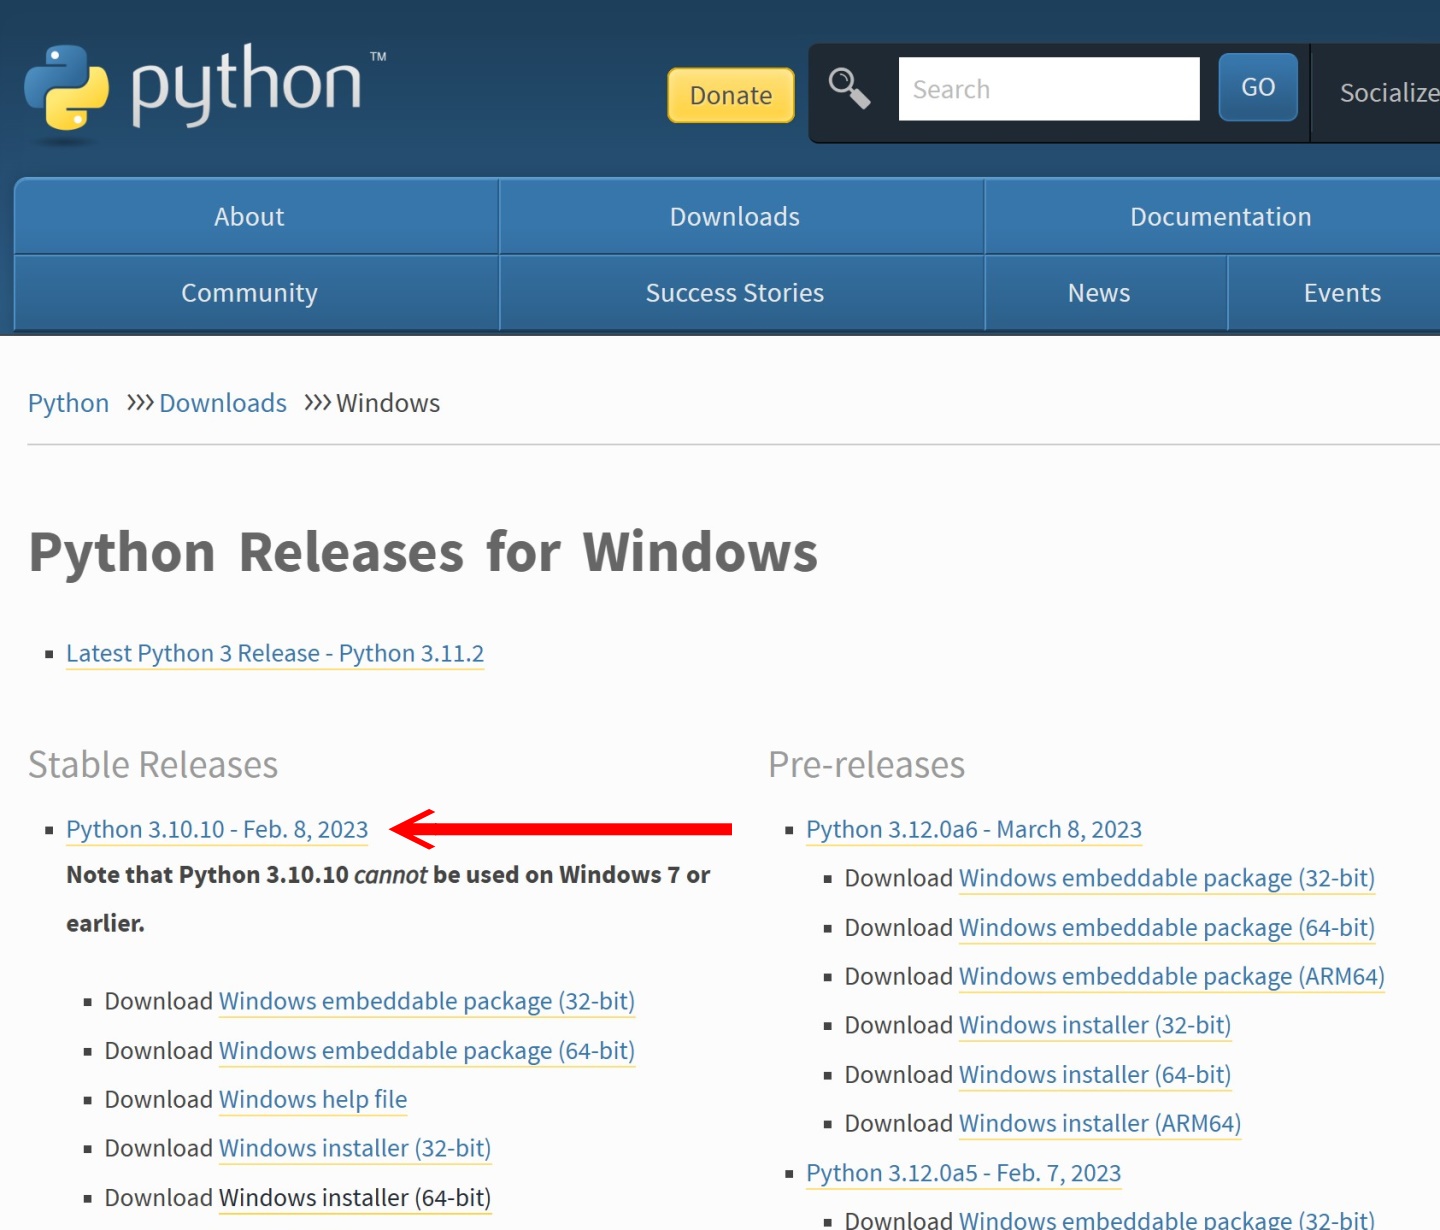Click the Donate button
This screenshot has height=1230, width=1440.
[730, 95]
